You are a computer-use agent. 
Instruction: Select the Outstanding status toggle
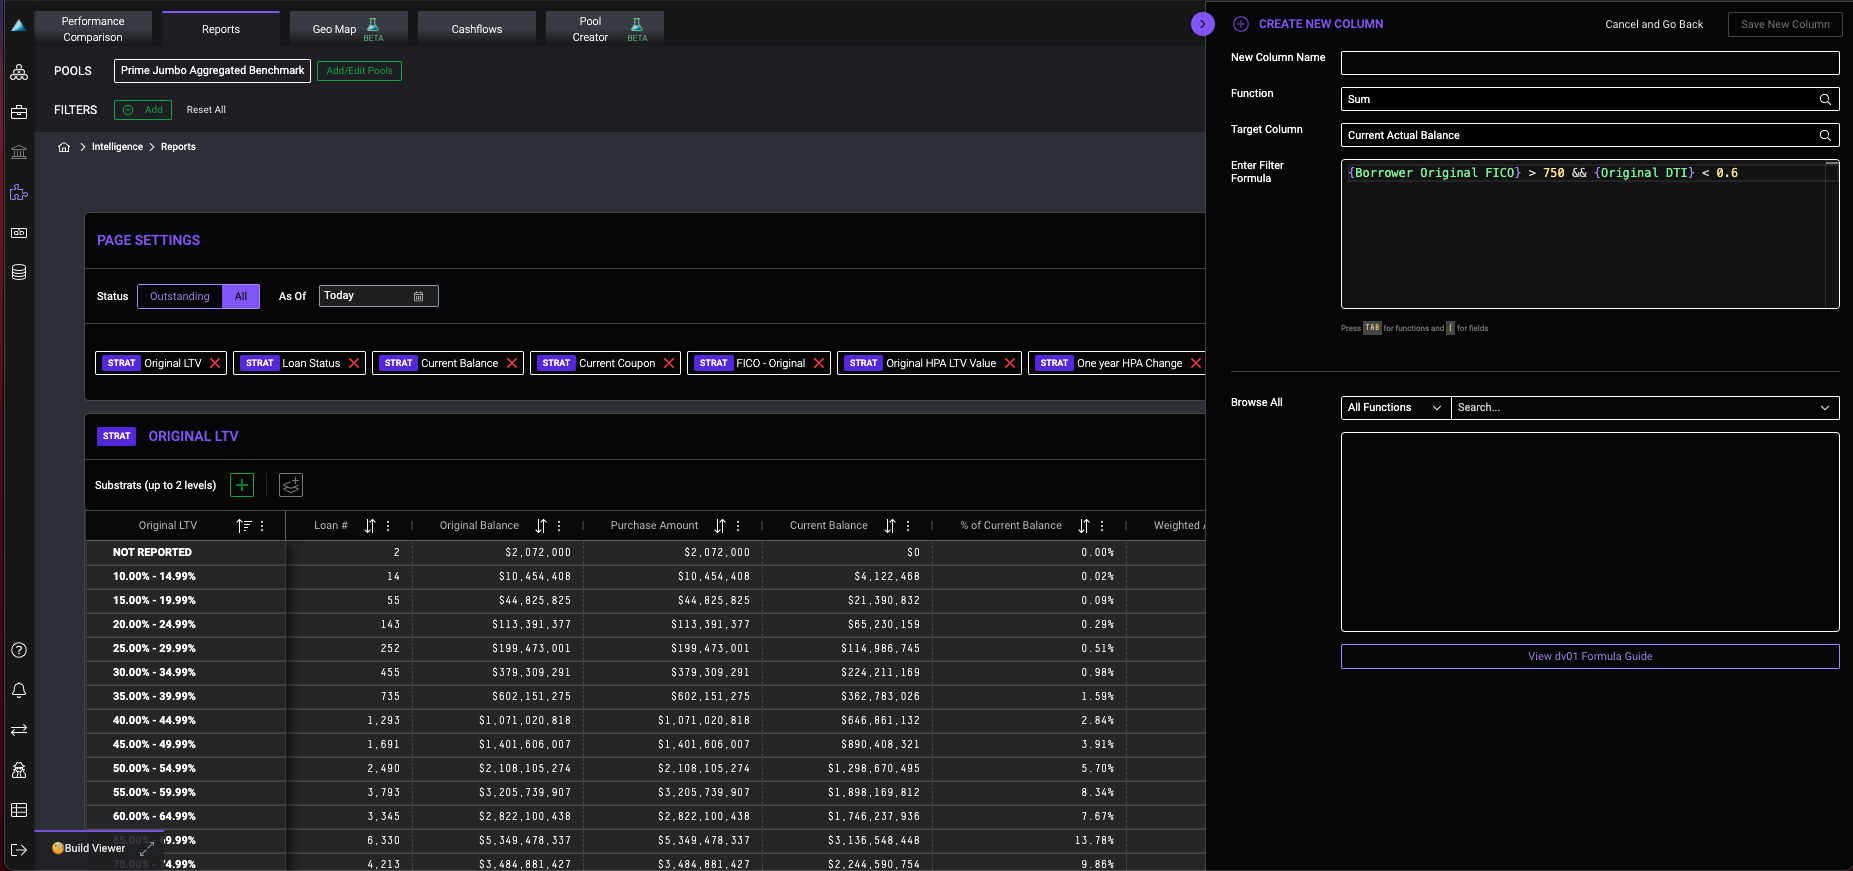point(180,296)
